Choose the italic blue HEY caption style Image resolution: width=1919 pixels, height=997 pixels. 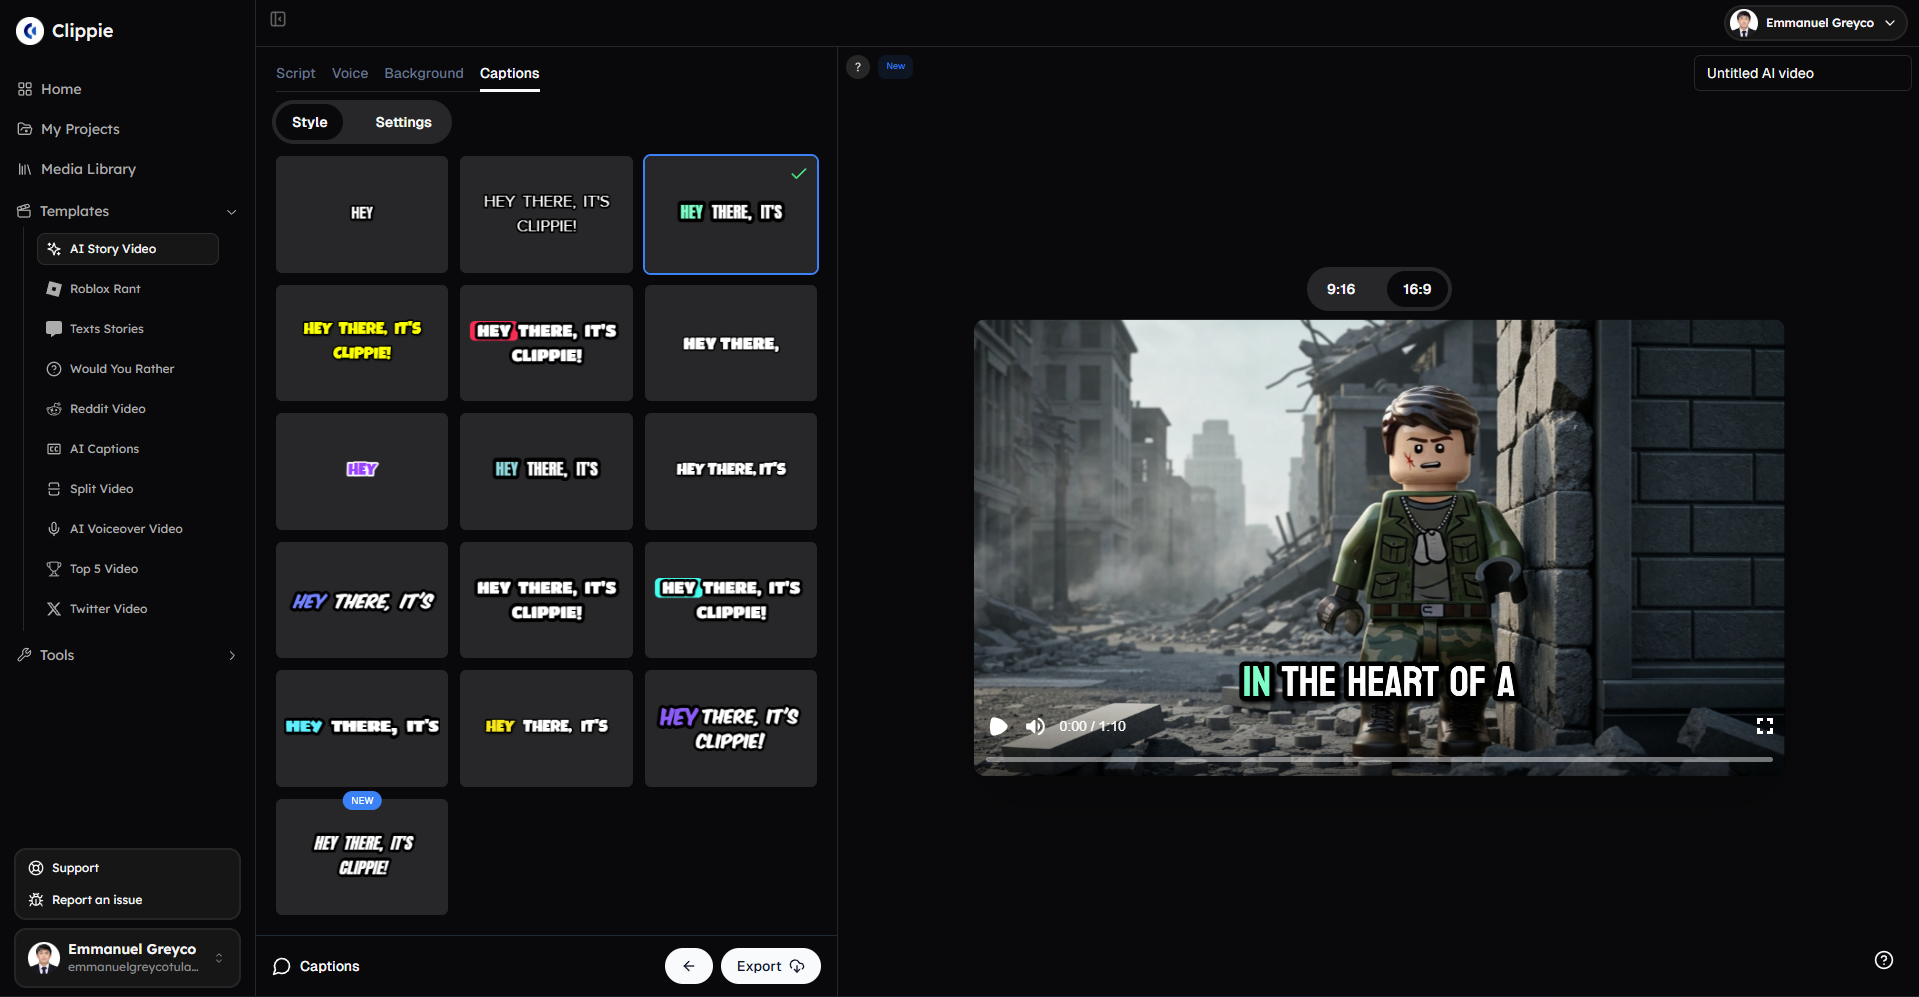362,600
